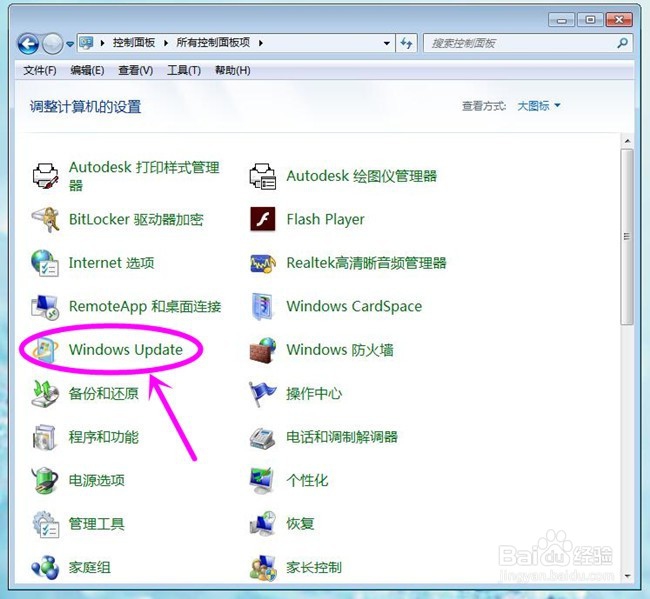Open the 编辑(E) menu
Image resolution: width=650 pixels, height=599 pixels.
point(87,70)
